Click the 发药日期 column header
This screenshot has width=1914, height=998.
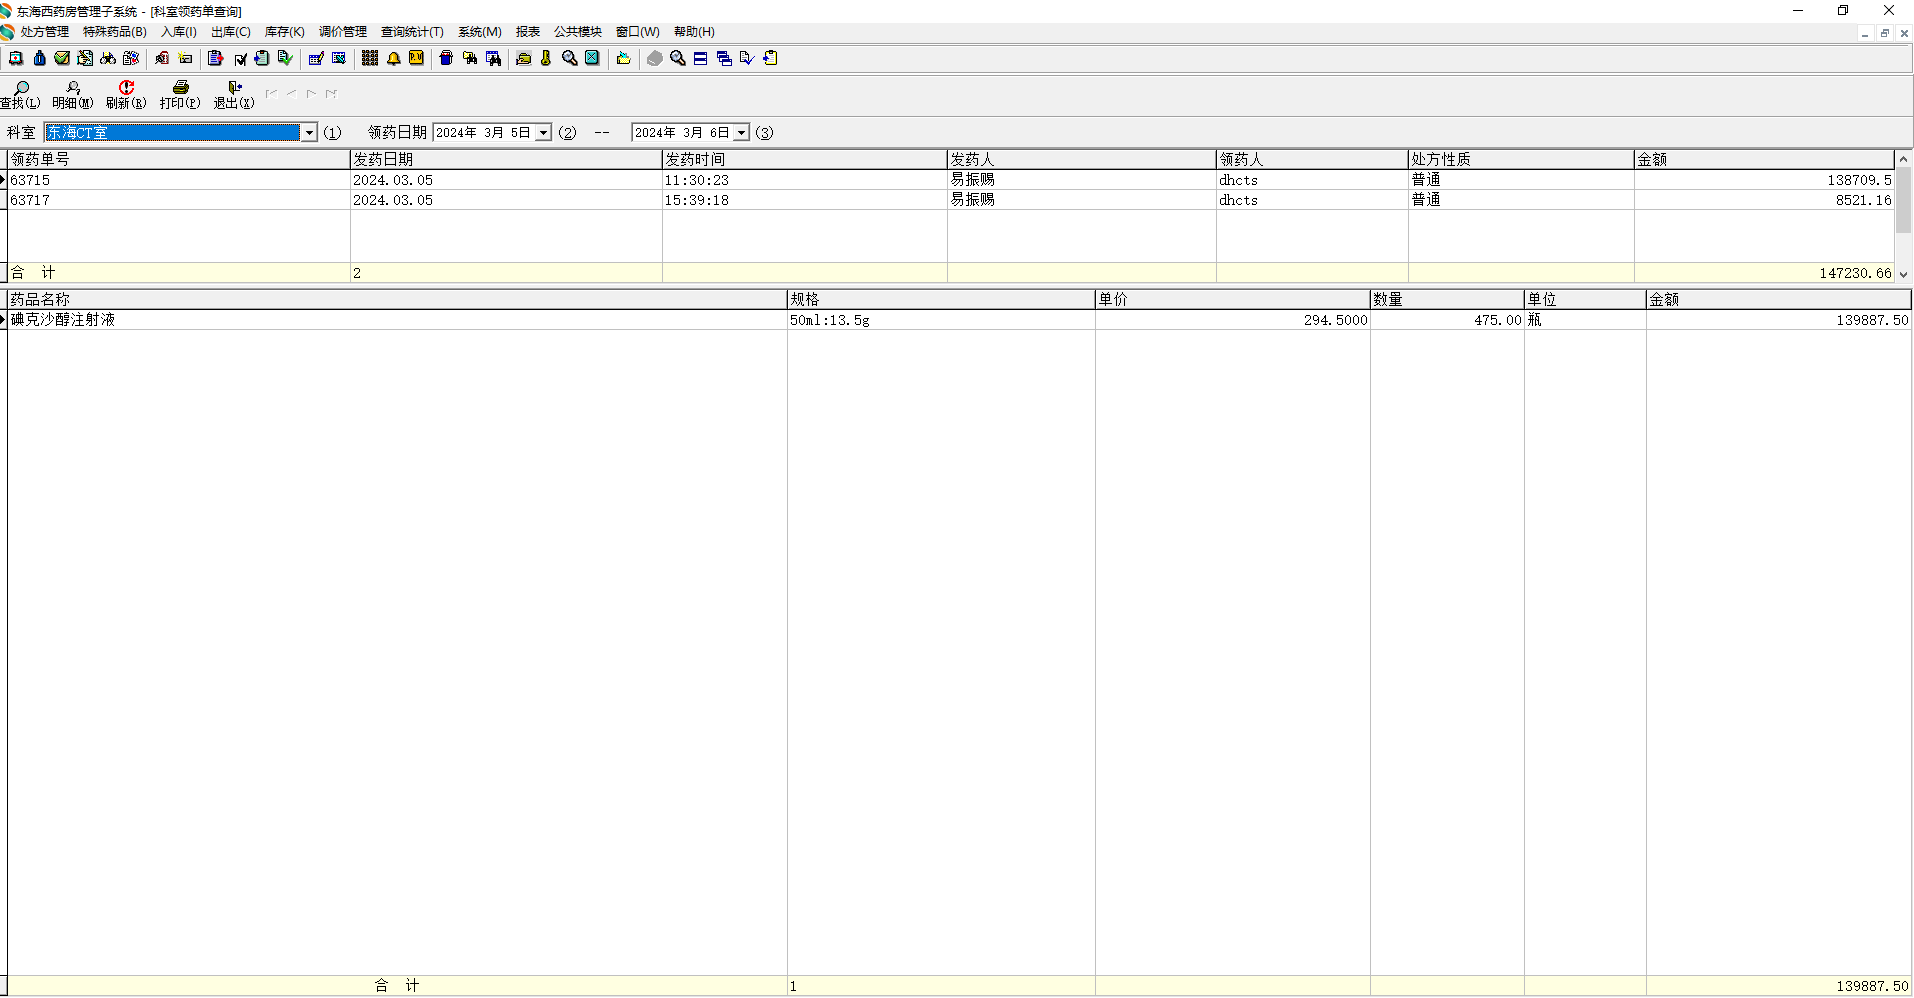pos(506,160)
